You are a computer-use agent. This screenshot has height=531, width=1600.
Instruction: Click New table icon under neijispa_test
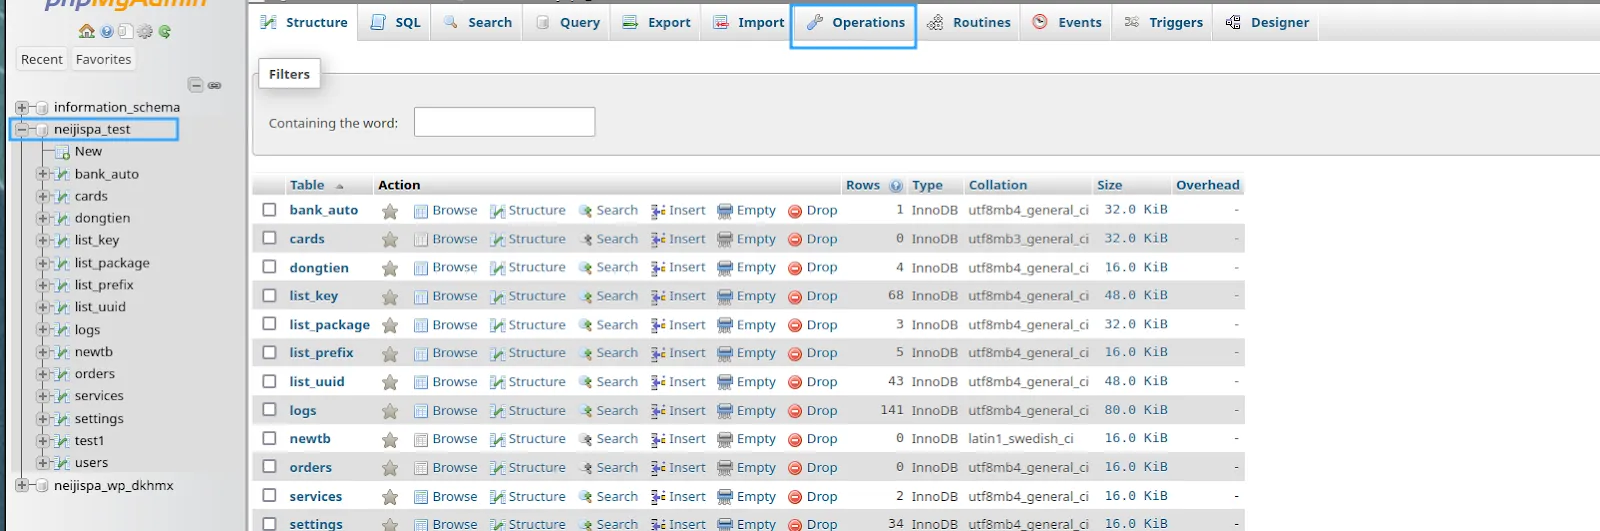[62, 152]
